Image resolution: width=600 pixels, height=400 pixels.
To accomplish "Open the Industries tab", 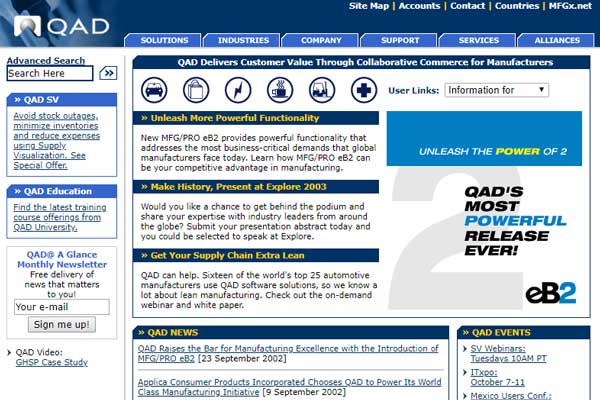I will point(243,40).
